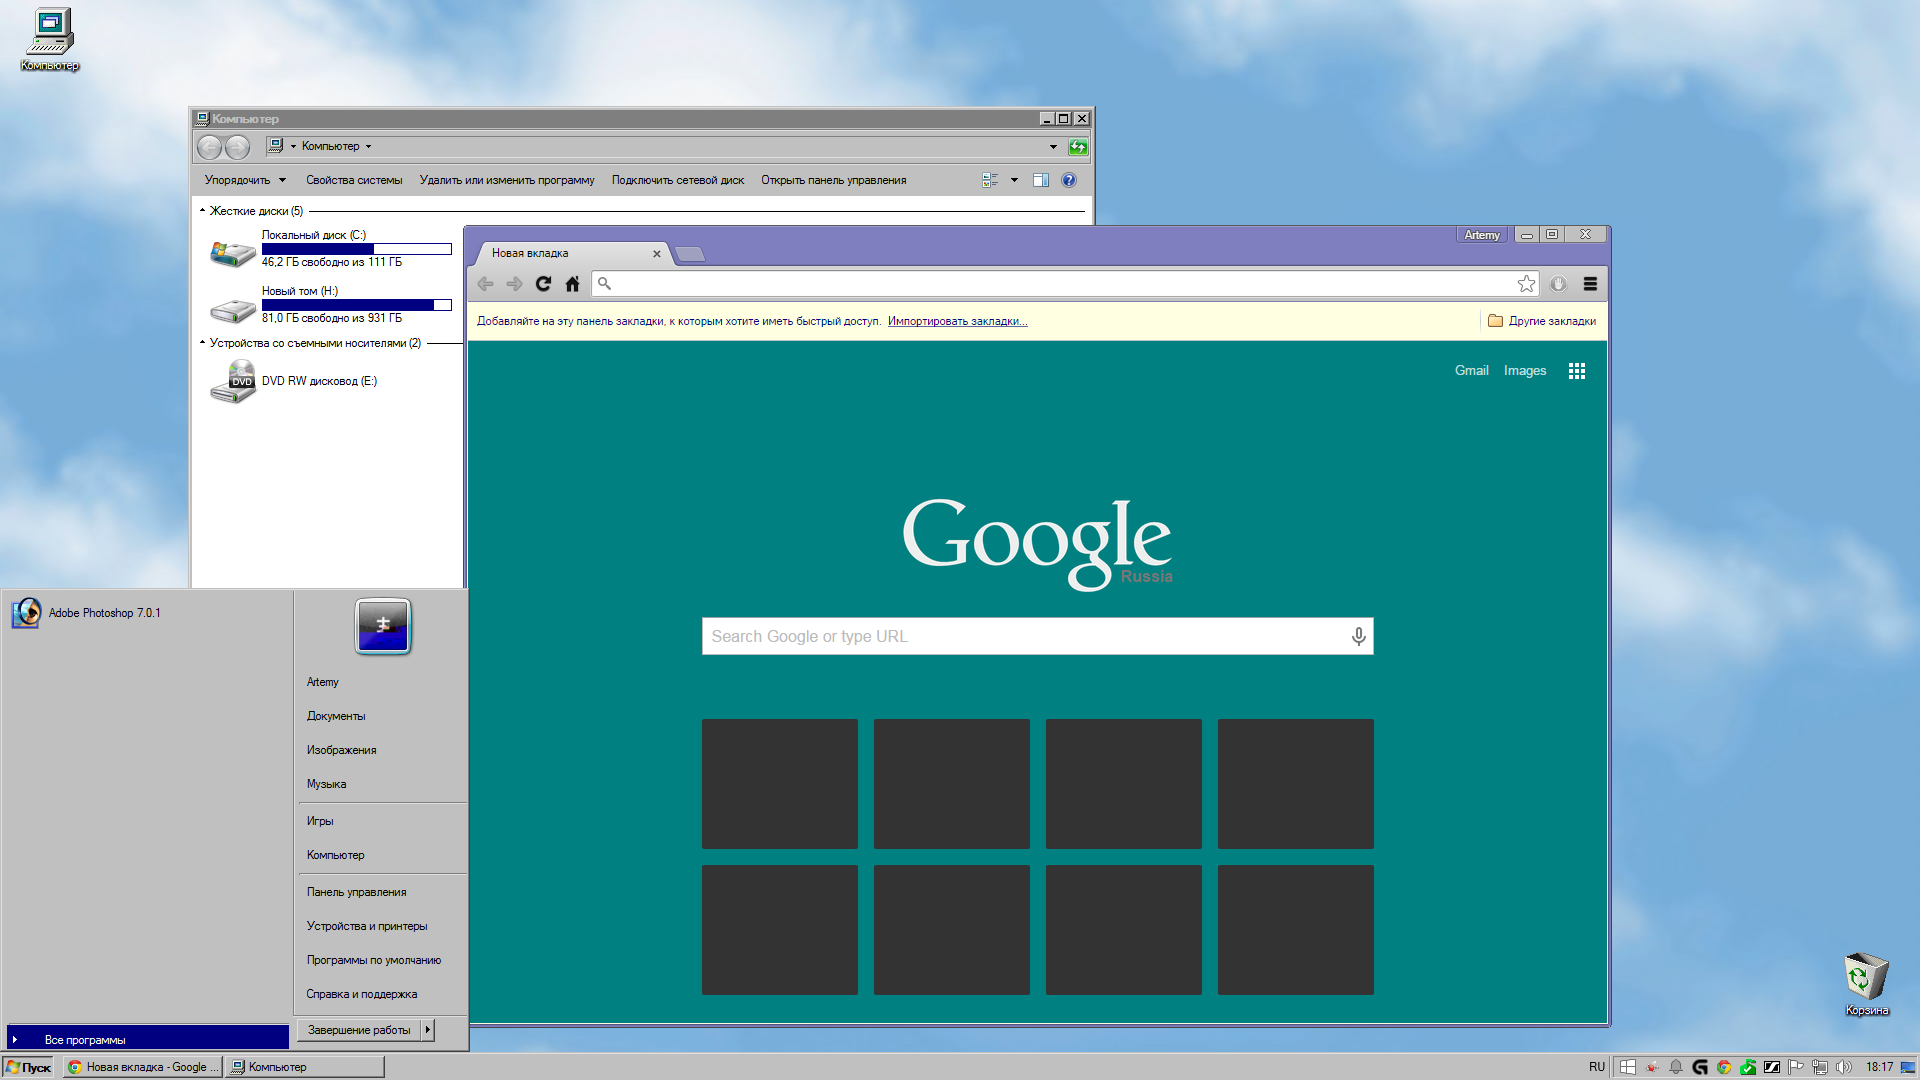Open Панель управления from Start menu

click(356, 892)
